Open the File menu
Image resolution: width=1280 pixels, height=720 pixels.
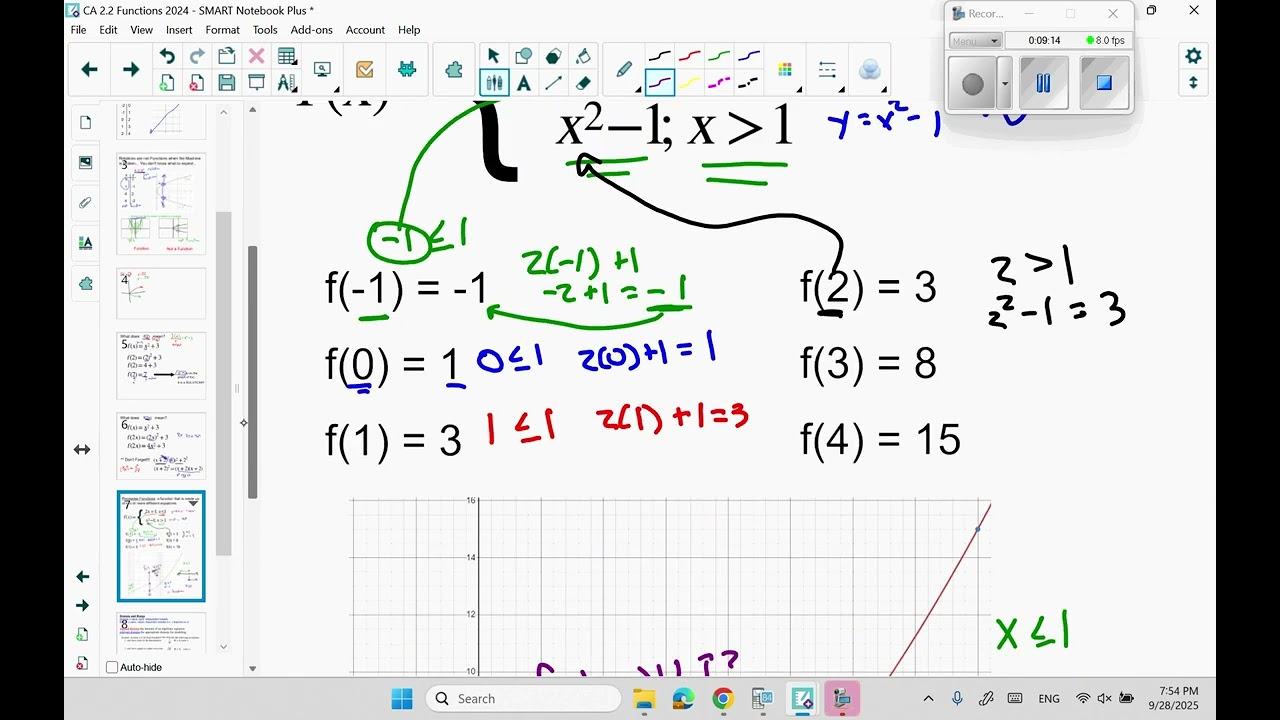pyautogui.click(x=78, y=30)
